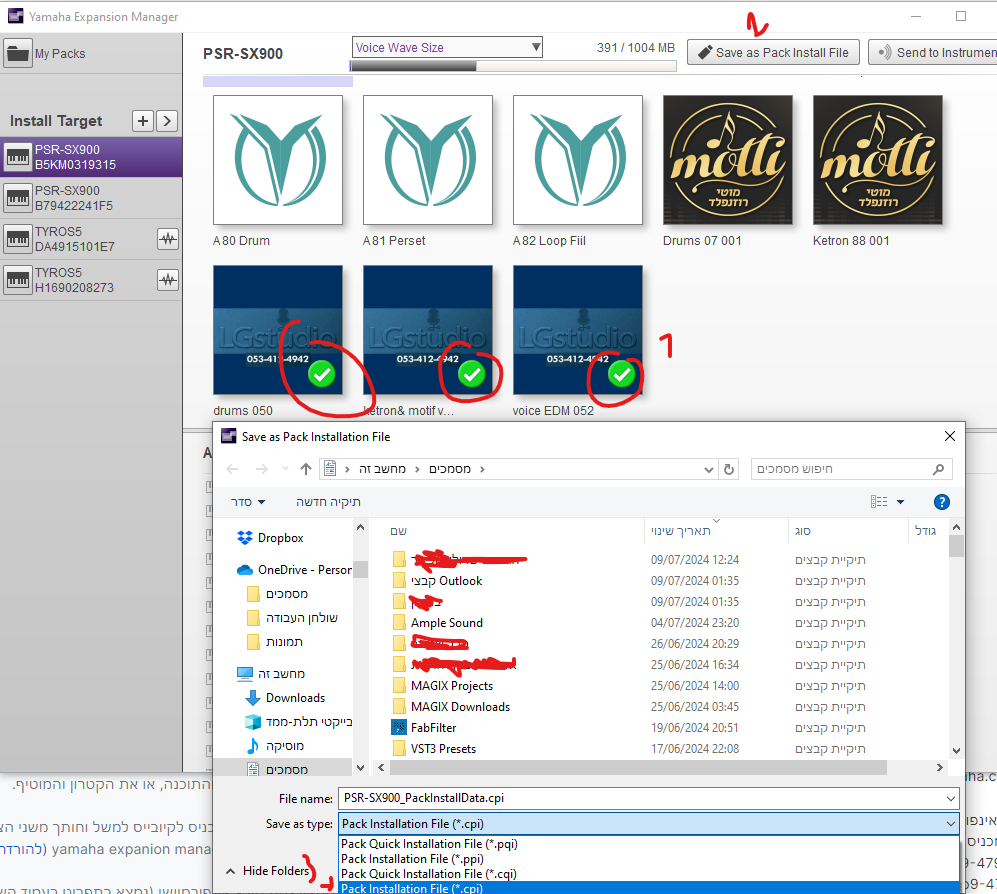Expand the chevron after מסמכים in address bar
This screenshot has width=997, height=894.
pos(483,469)
